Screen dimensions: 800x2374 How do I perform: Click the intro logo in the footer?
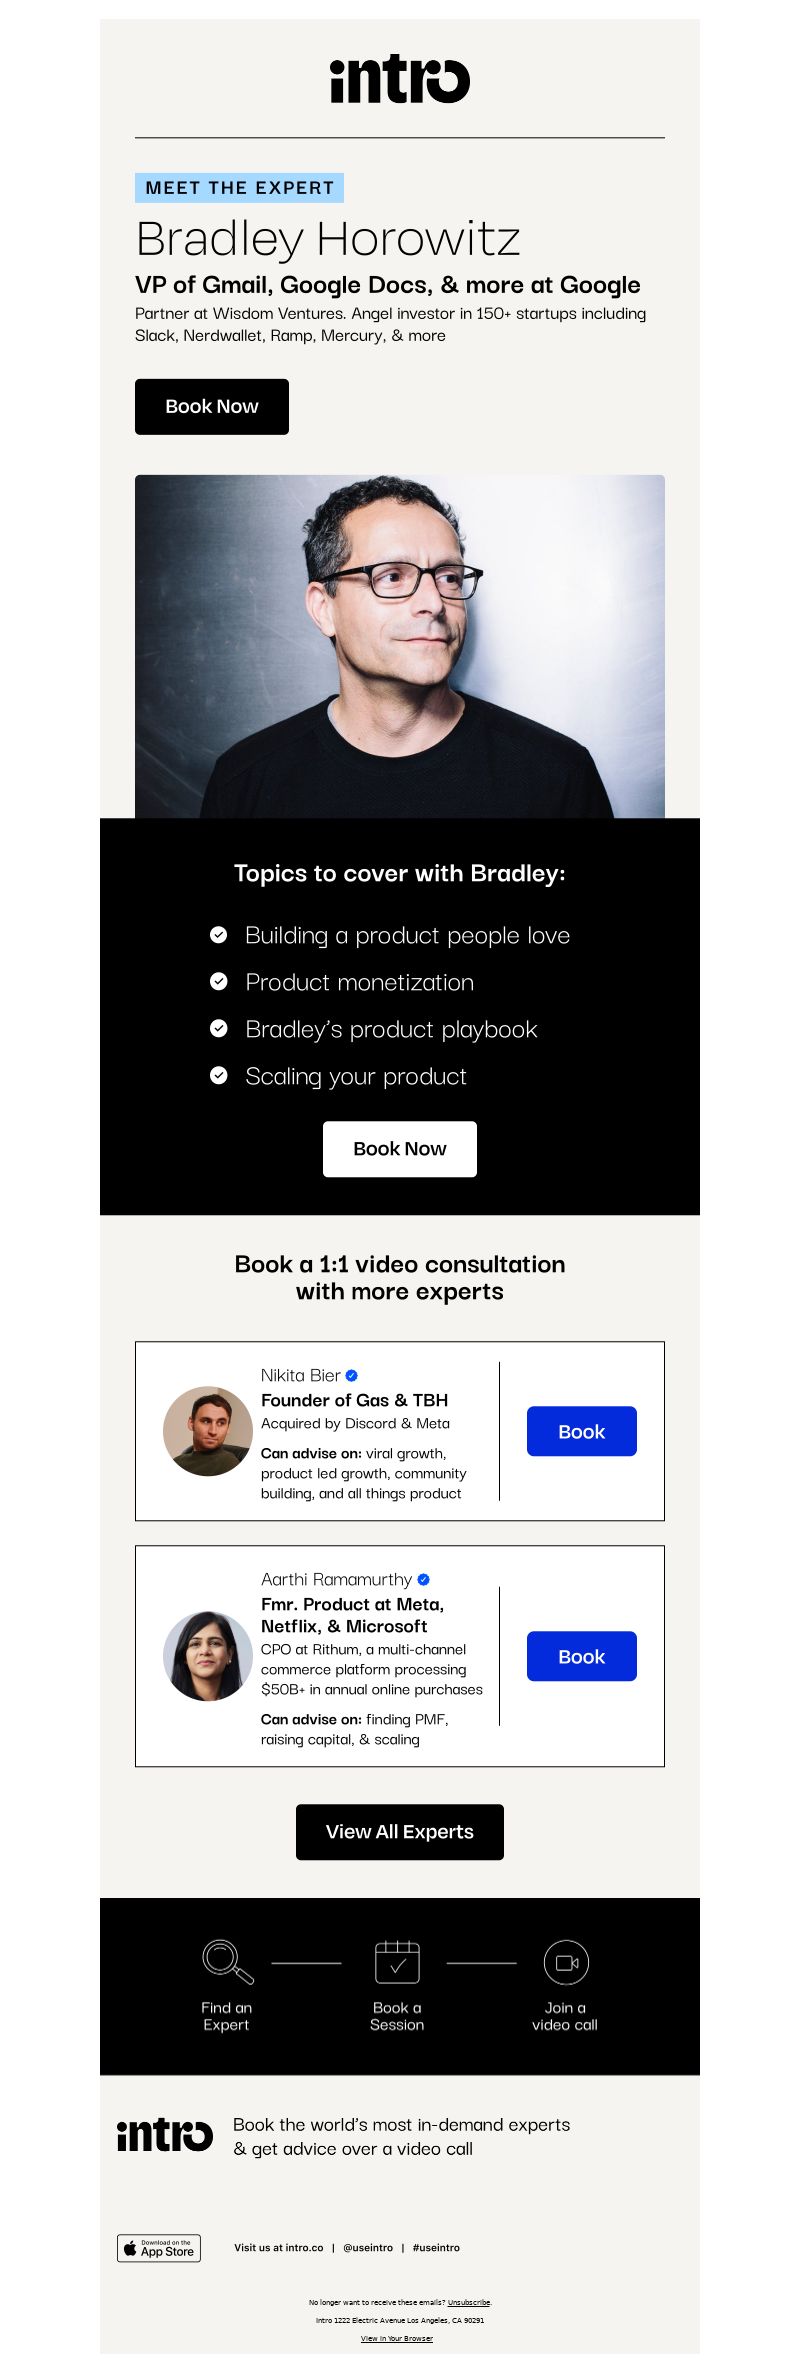coord(165,2135)
